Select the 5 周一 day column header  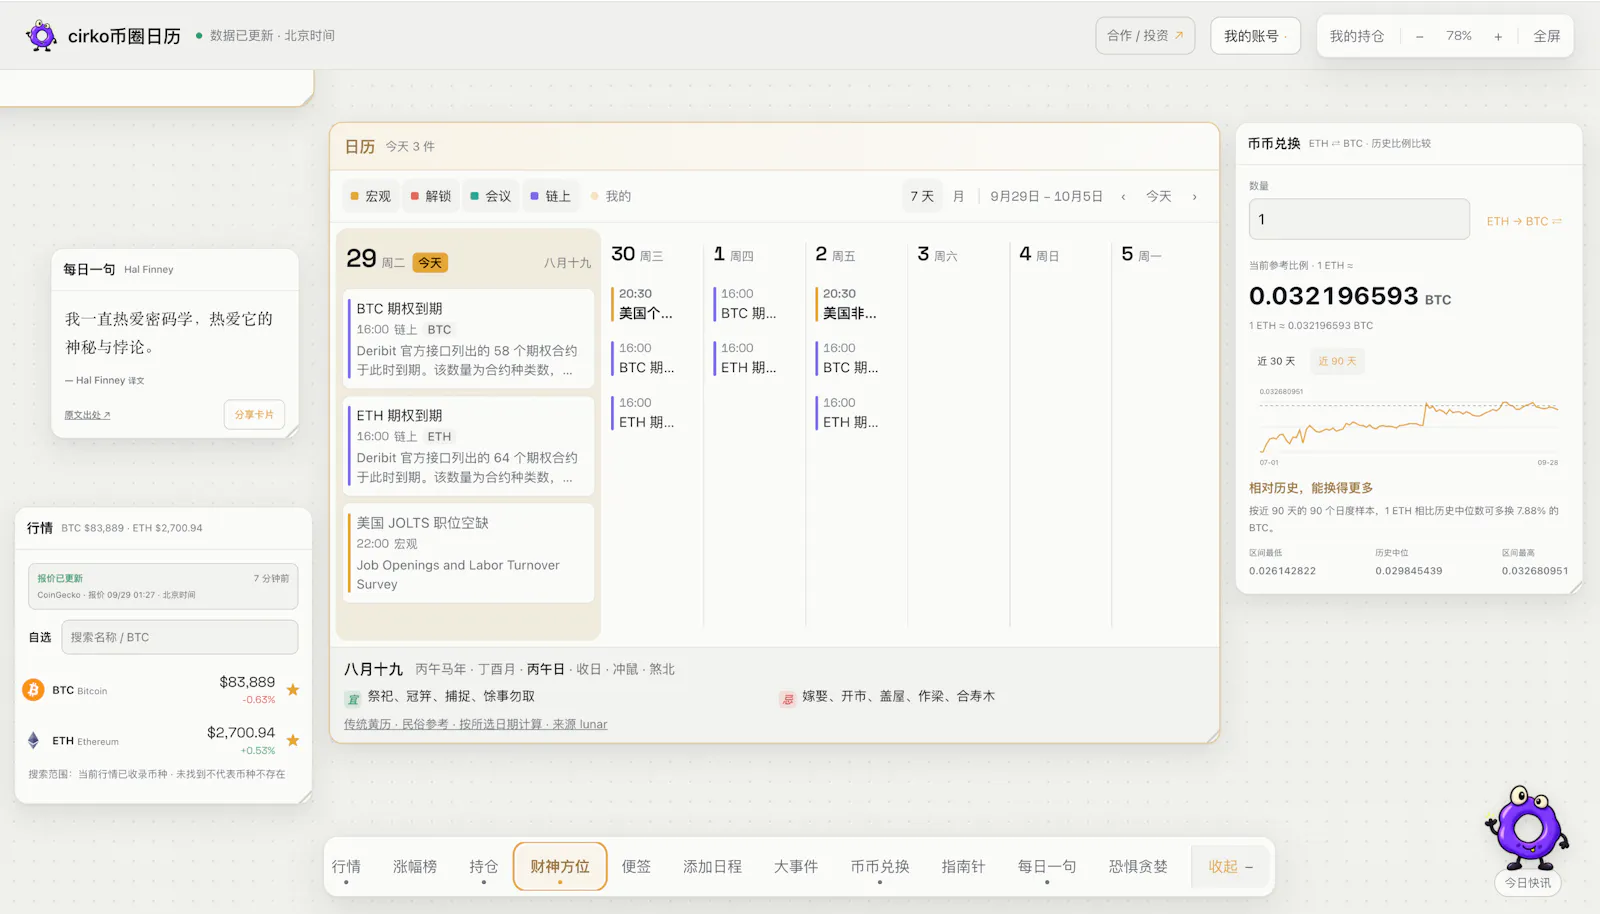[1141, 255]
